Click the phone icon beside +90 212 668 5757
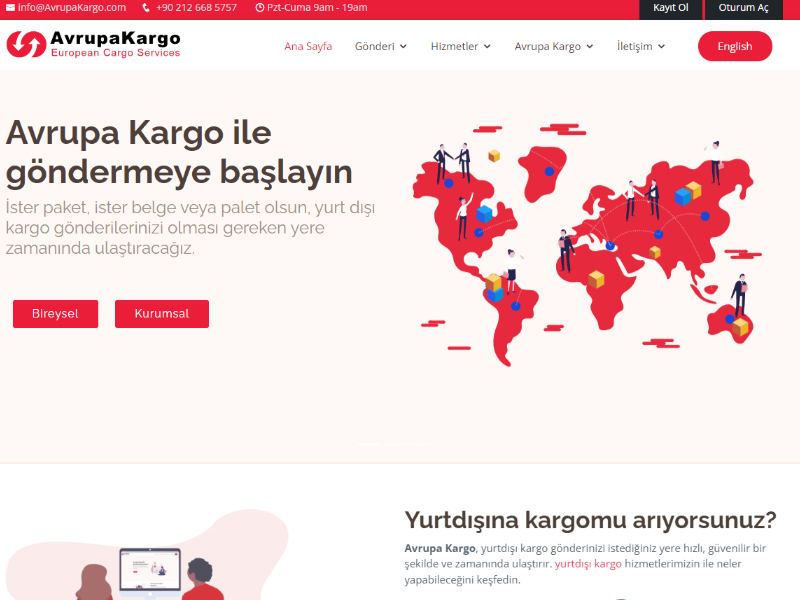800x600 pixels. coord(146,8)
